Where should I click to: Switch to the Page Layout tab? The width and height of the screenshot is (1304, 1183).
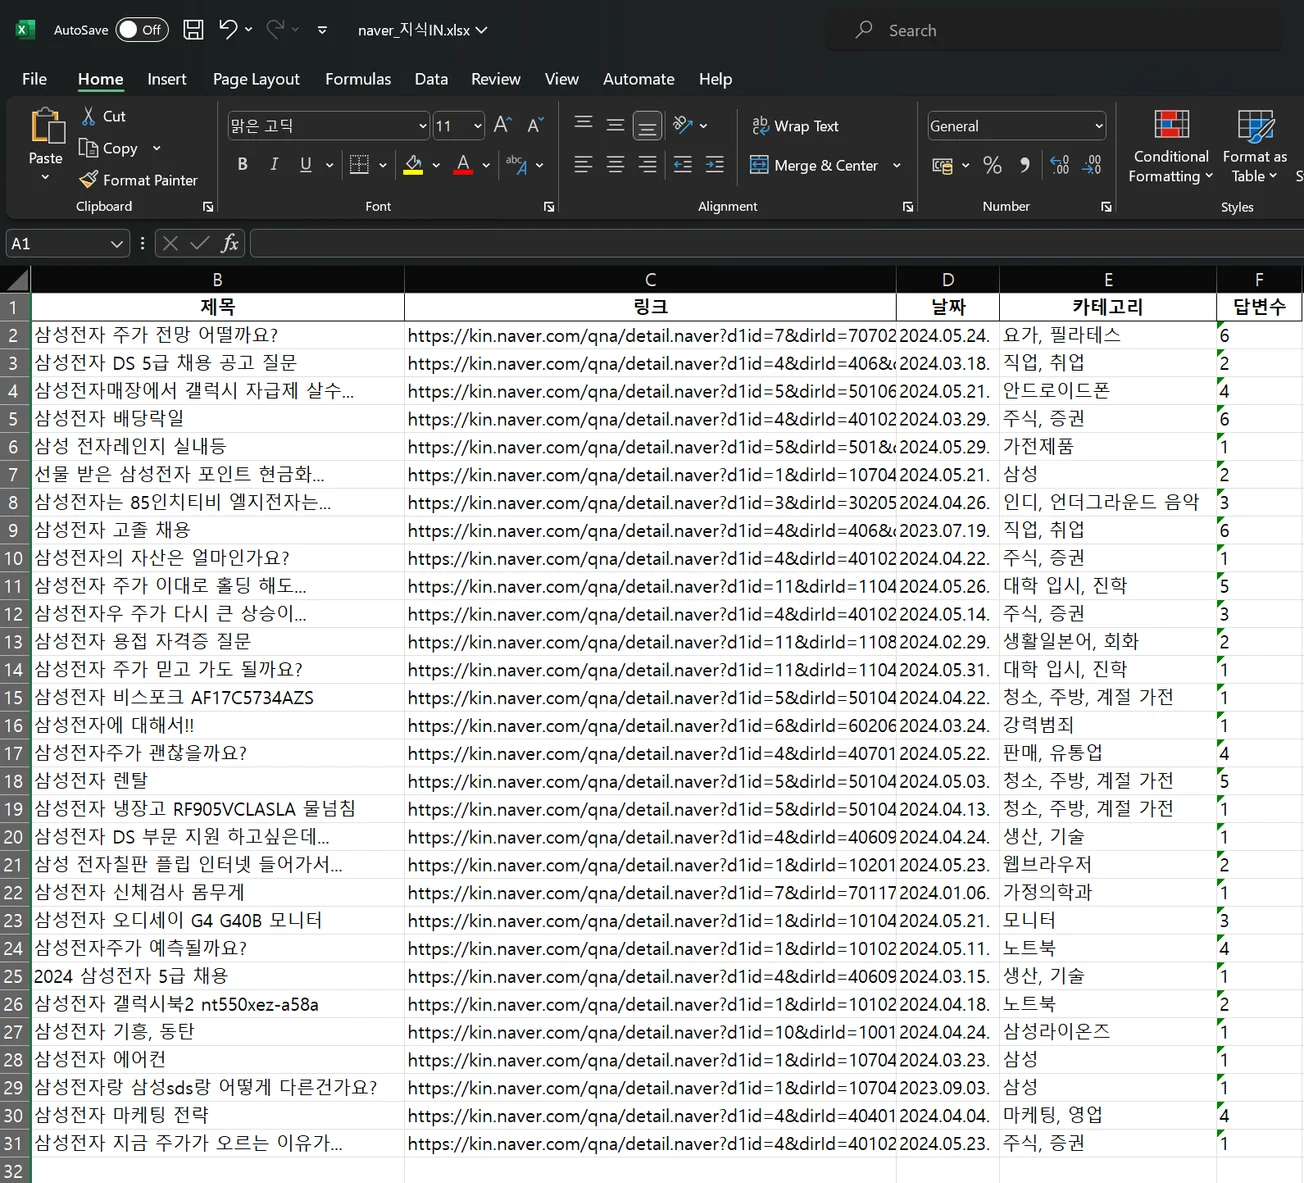[256, 78]
